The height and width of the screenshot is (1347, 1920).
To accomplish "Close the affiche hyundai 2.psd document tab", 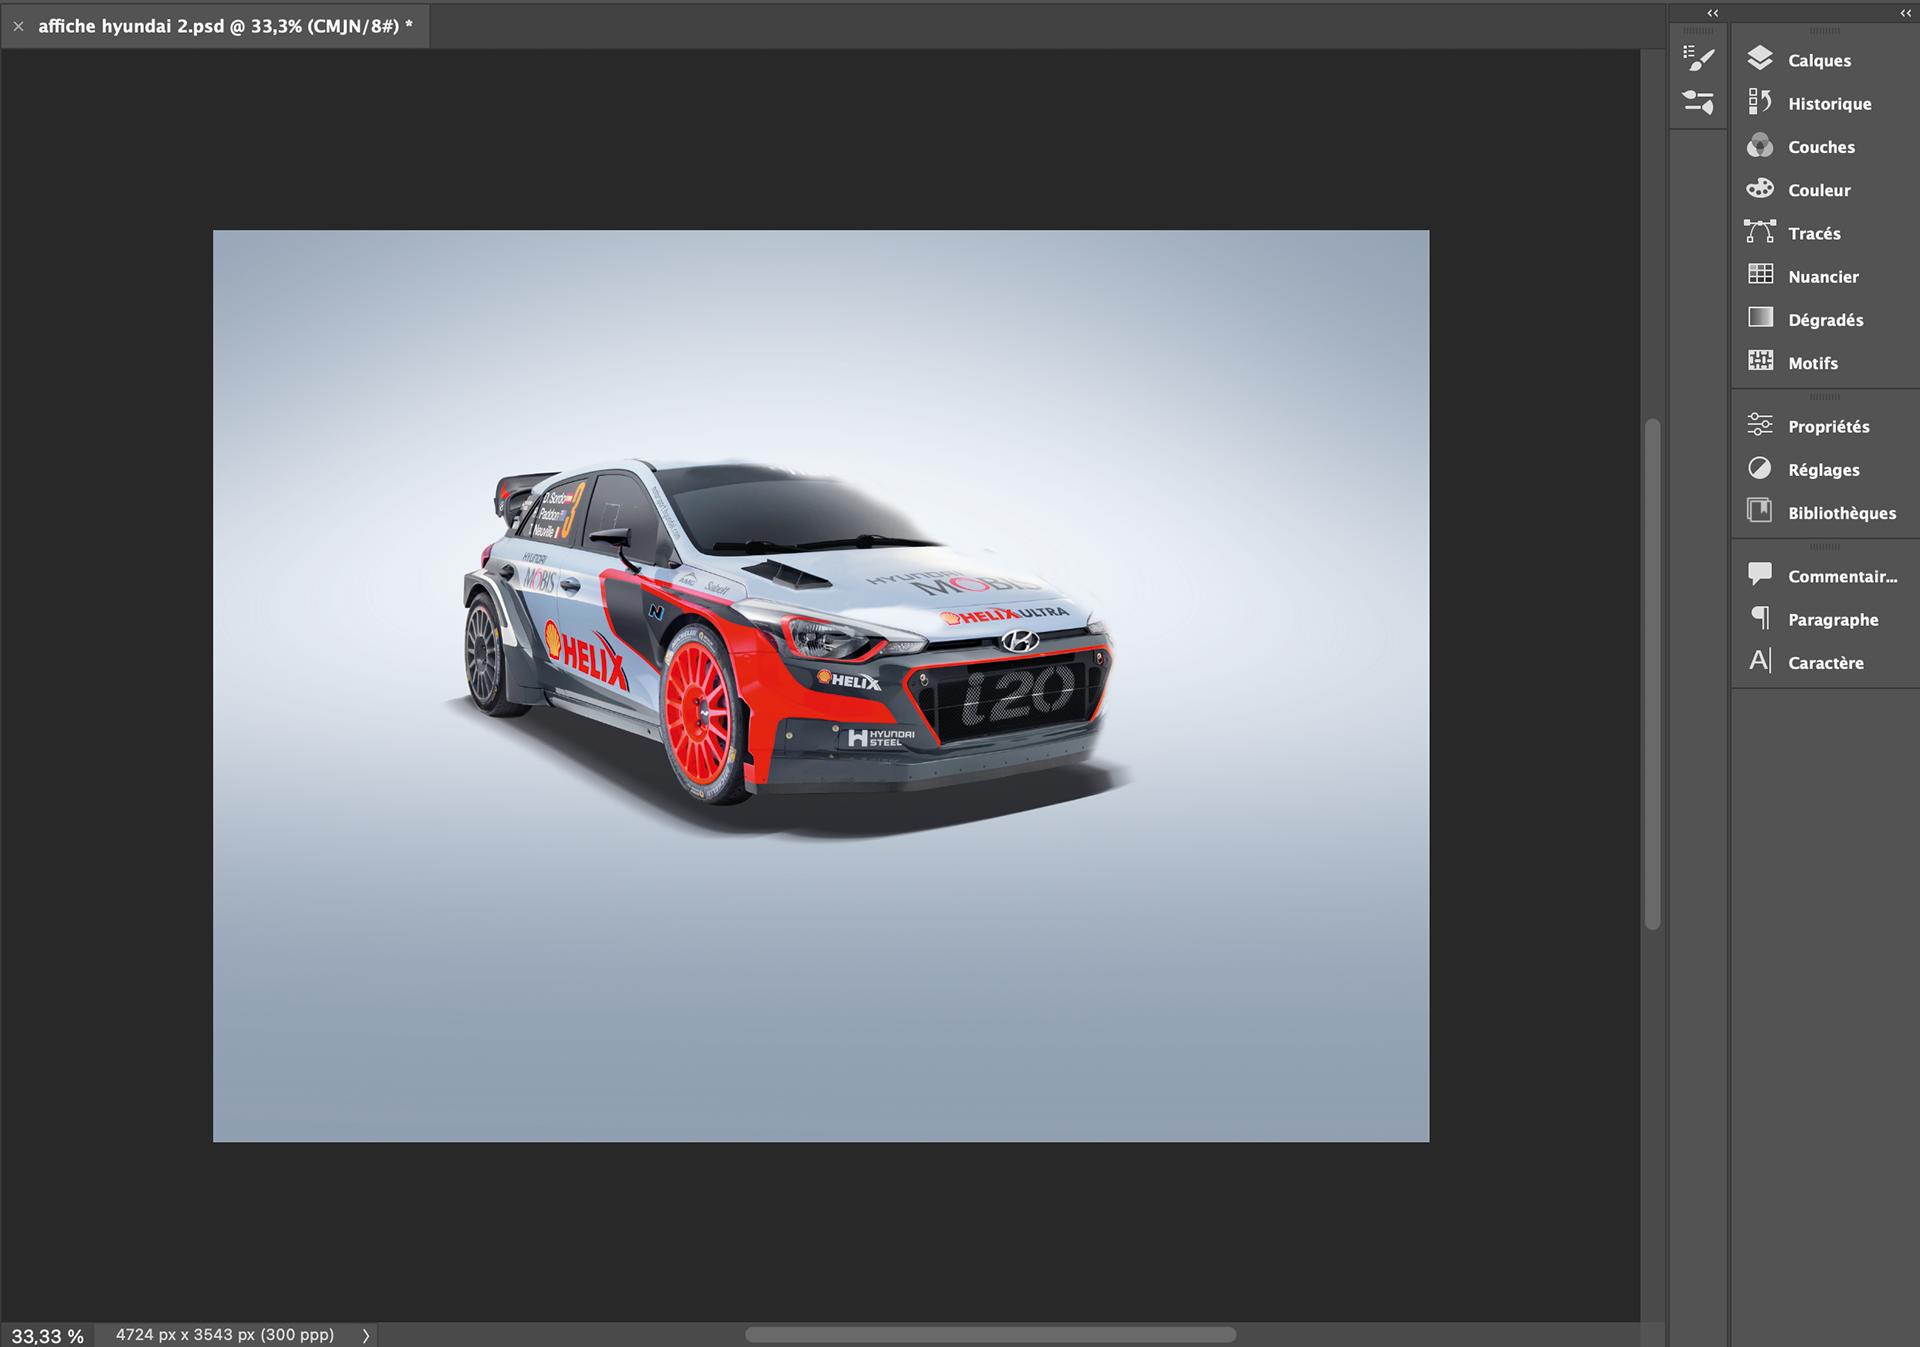I will click(x=18, y=26).
